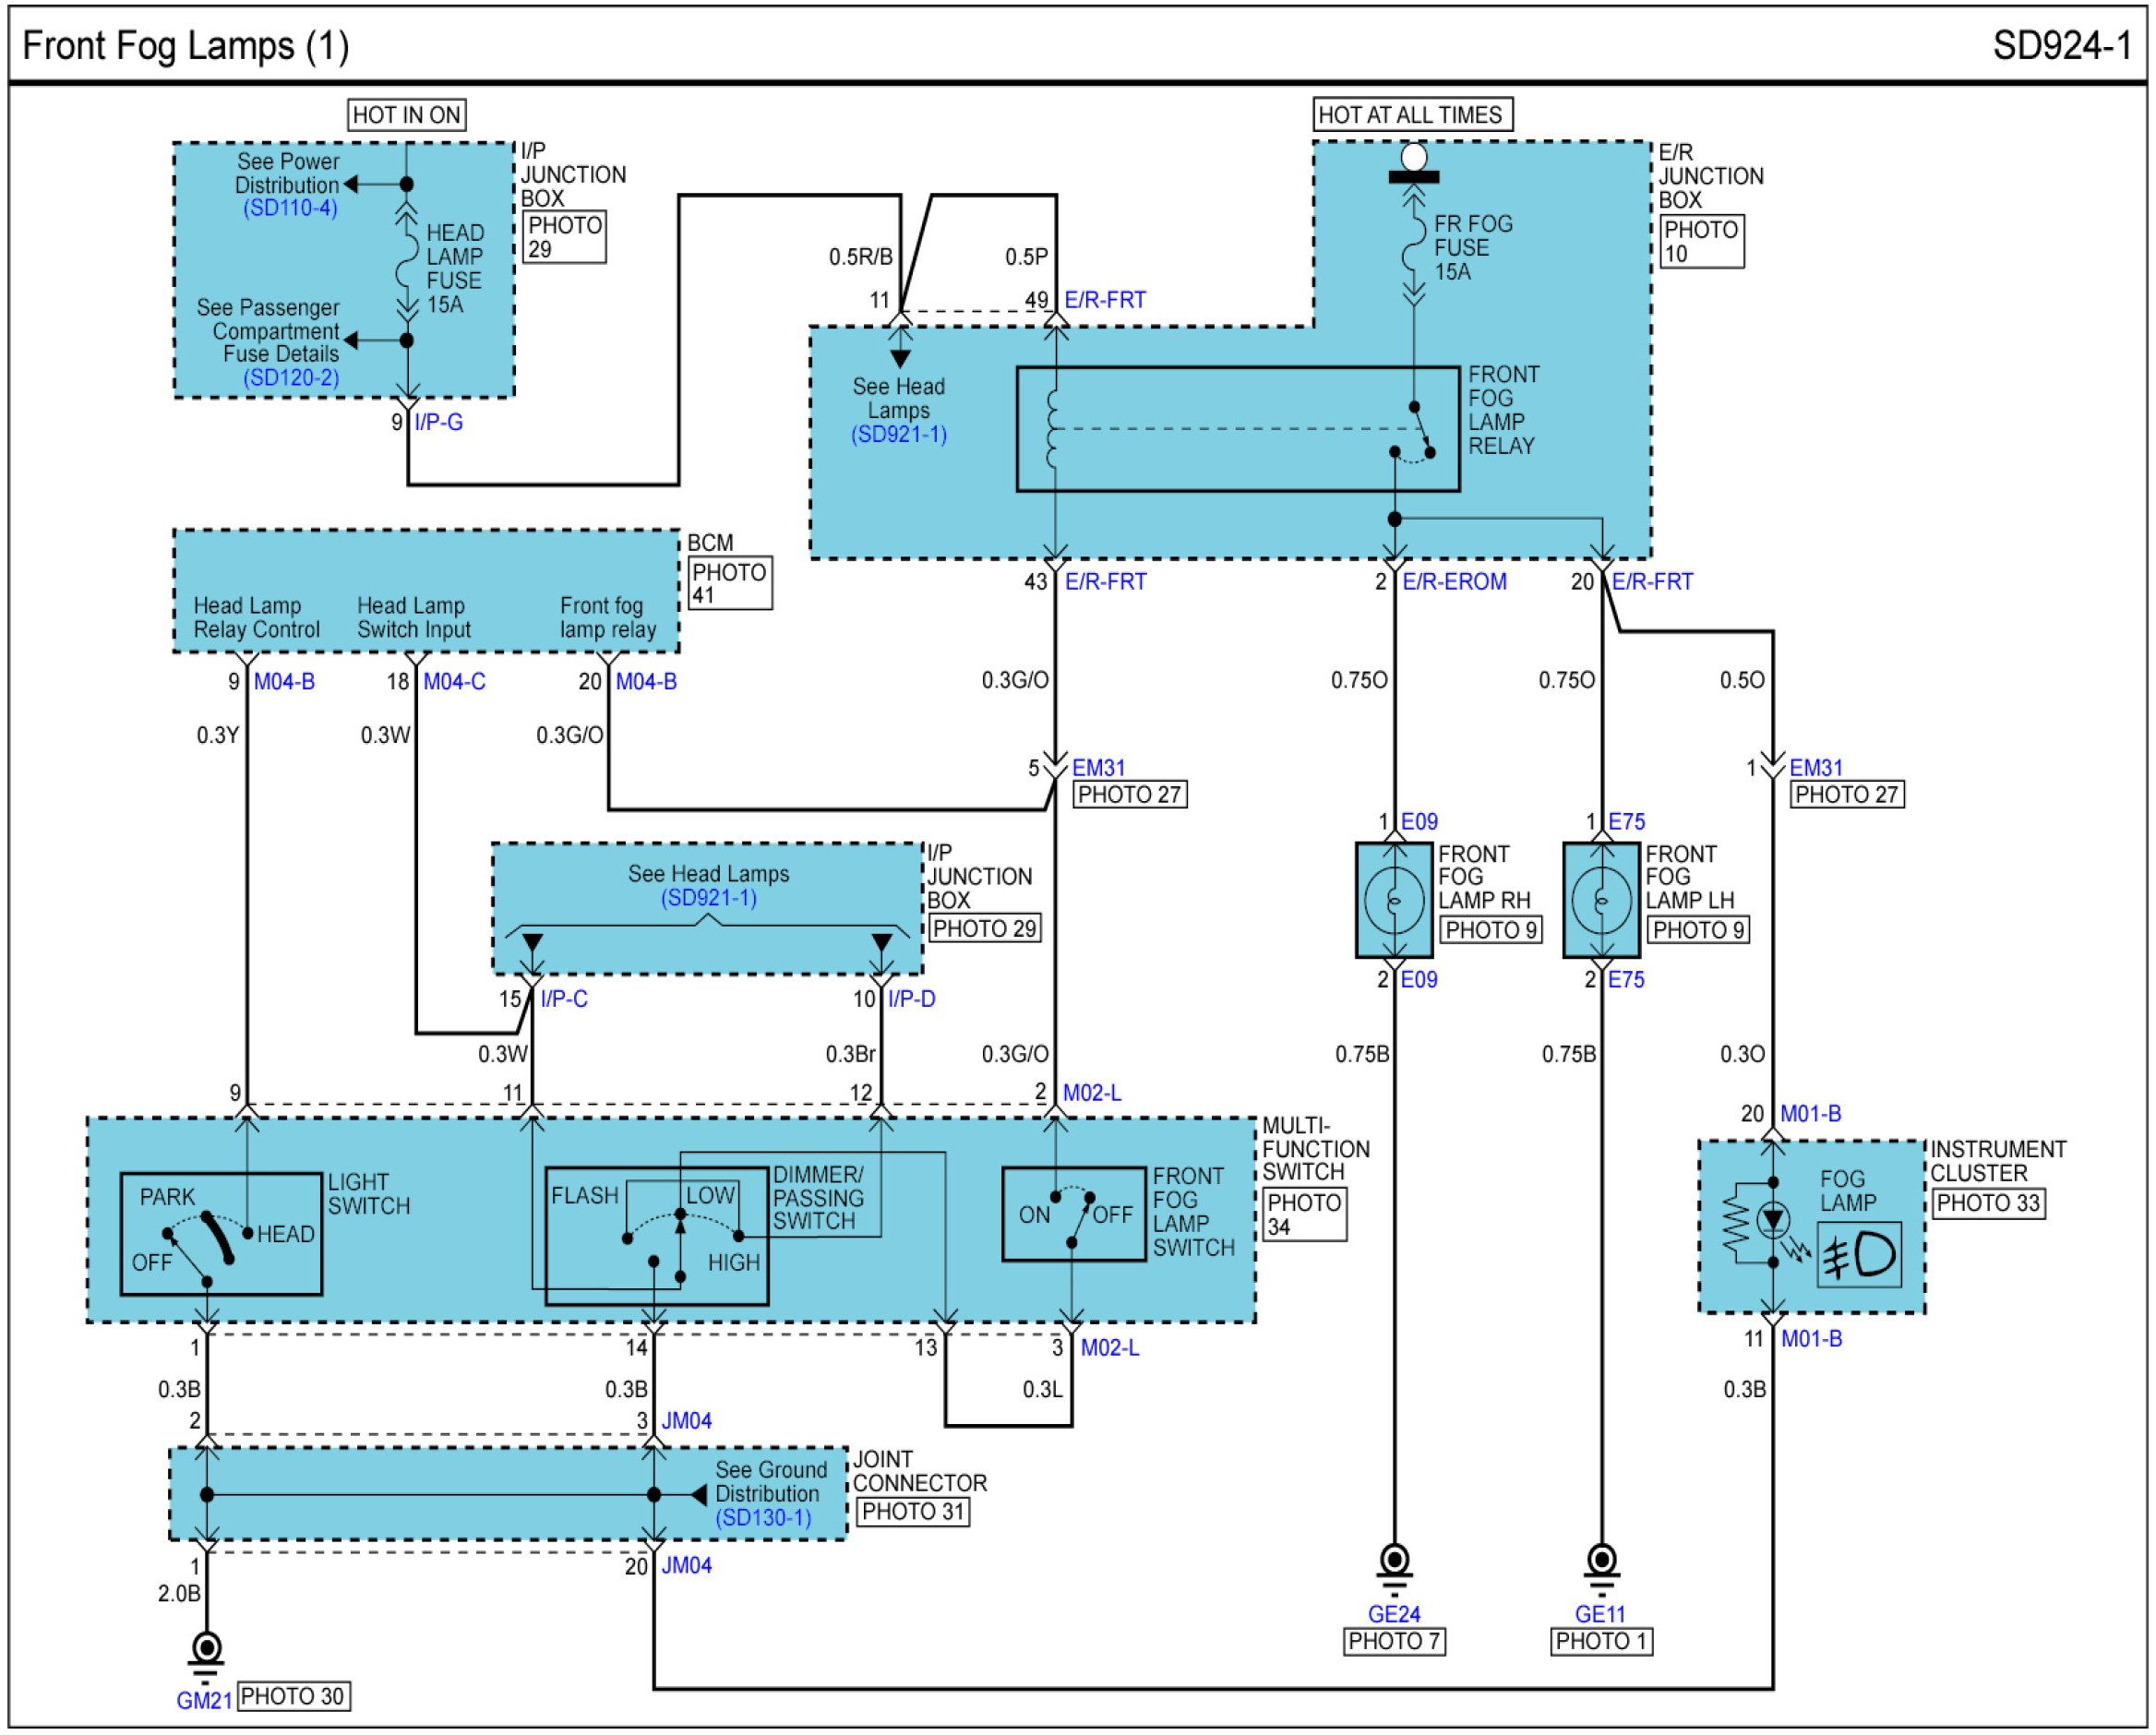
Task: Open the SD120-2 fuse details link
Action: click(x=291, y=378)
